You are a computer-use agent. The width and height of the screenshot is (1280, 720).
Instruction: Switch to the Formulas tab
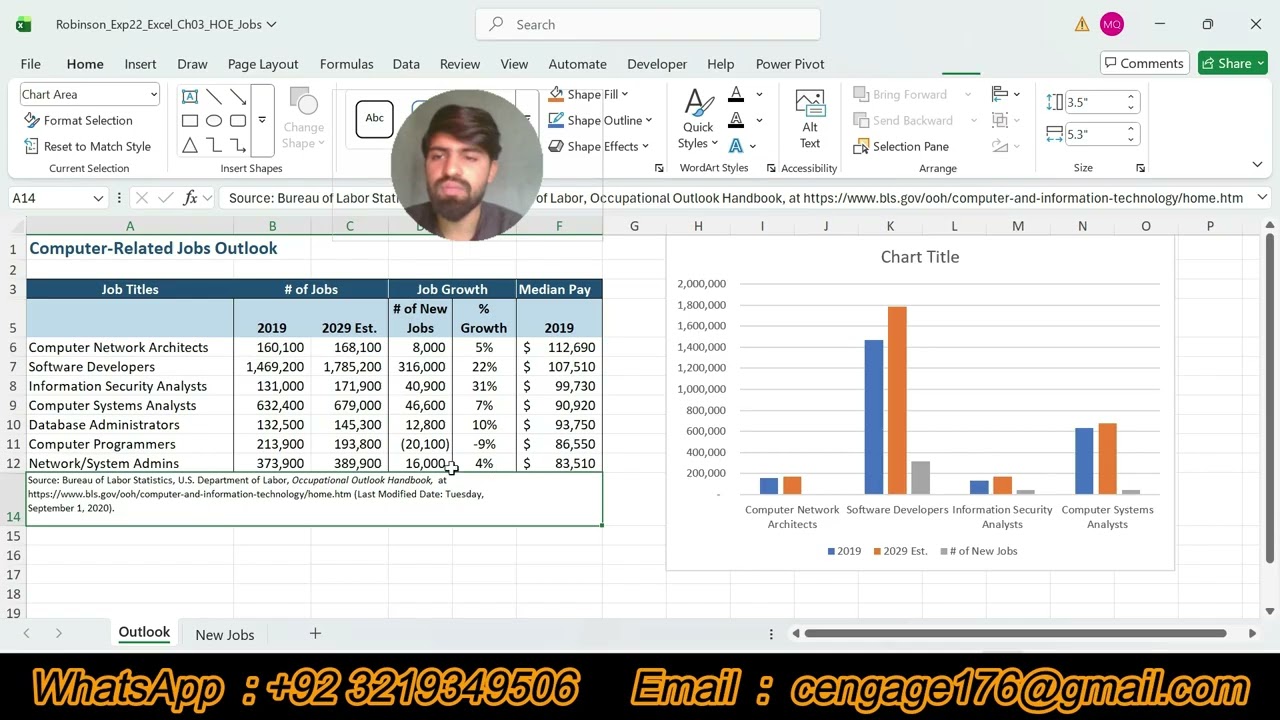point(346,64)
